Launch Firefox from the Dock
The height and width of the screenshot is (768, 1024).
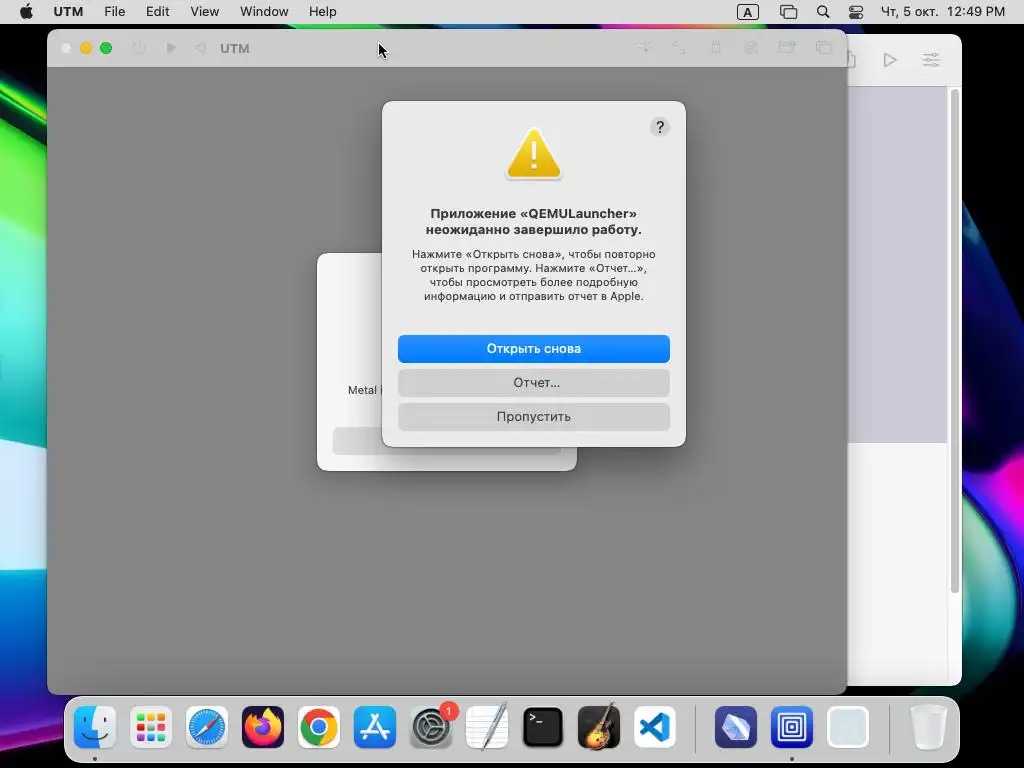tap(263, 727)
